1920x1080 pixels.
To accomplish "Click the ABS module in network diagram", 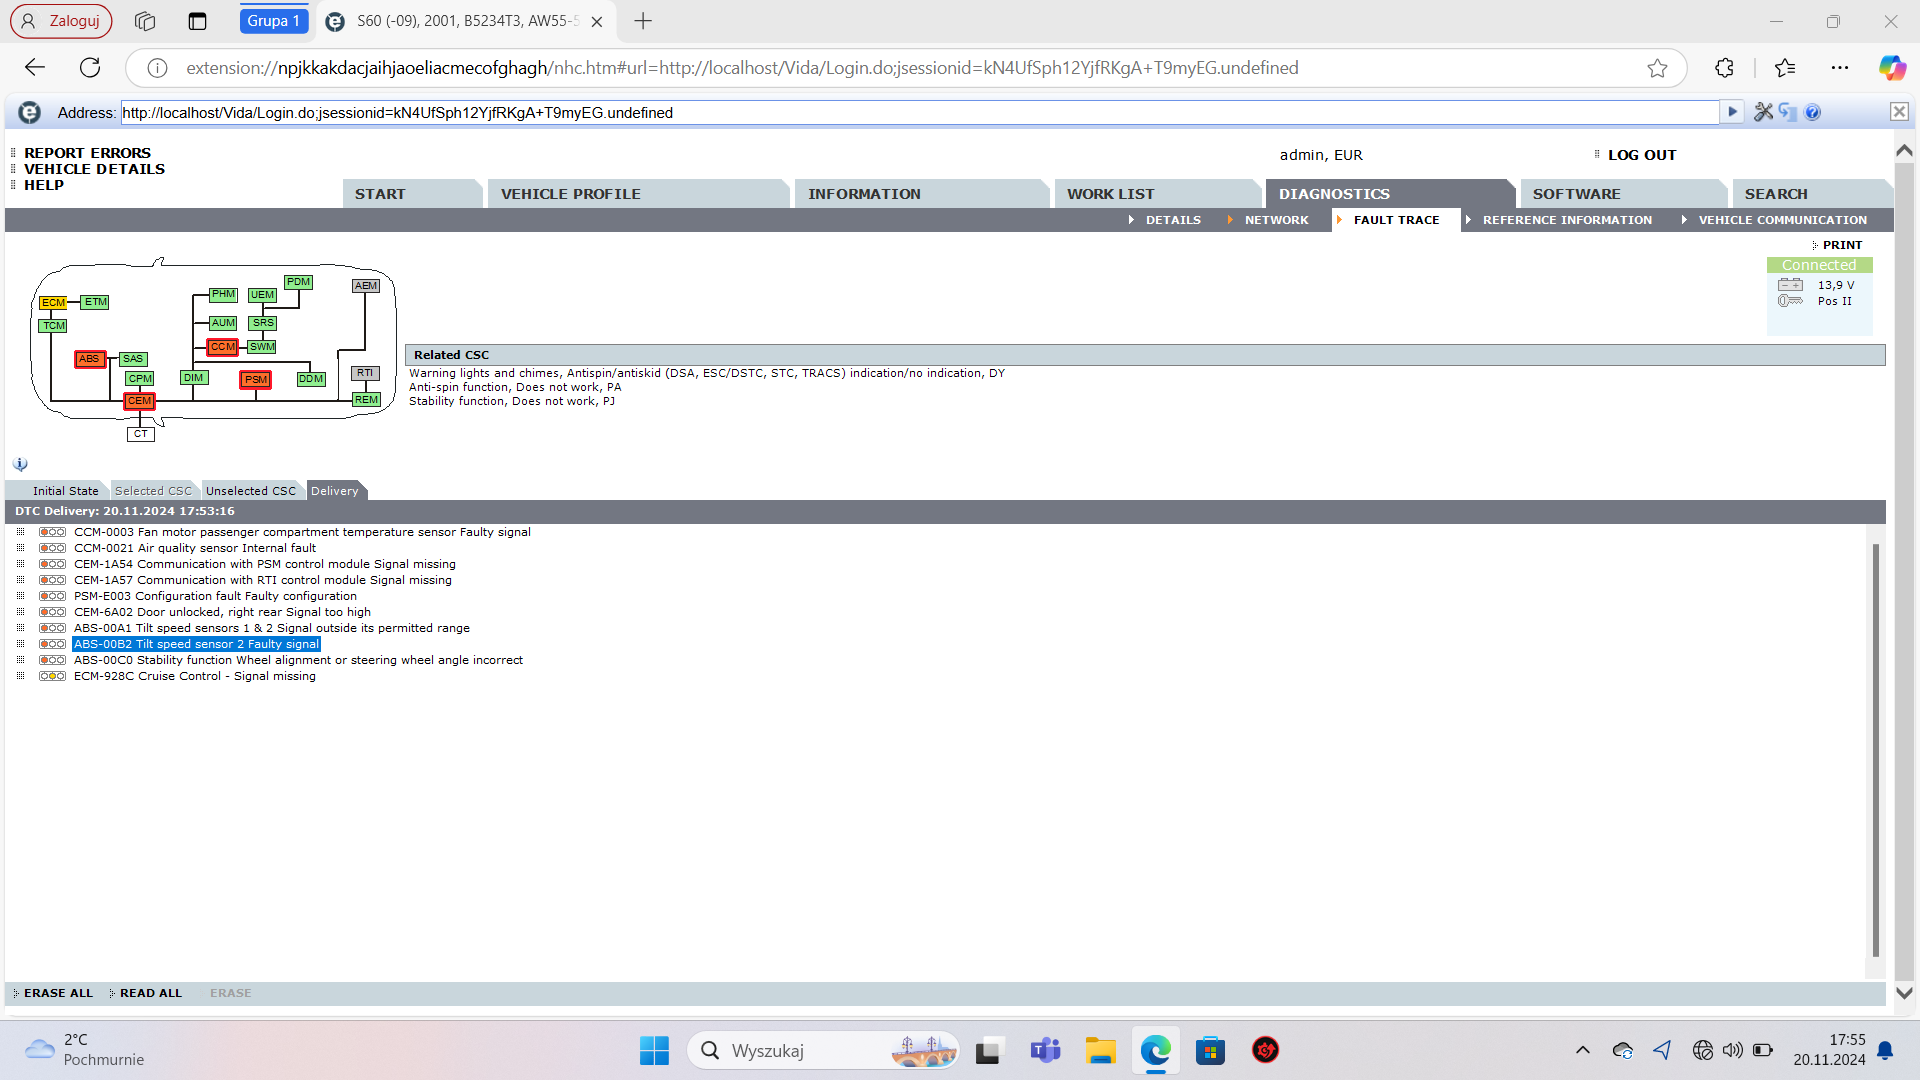I will coord(89,359).
